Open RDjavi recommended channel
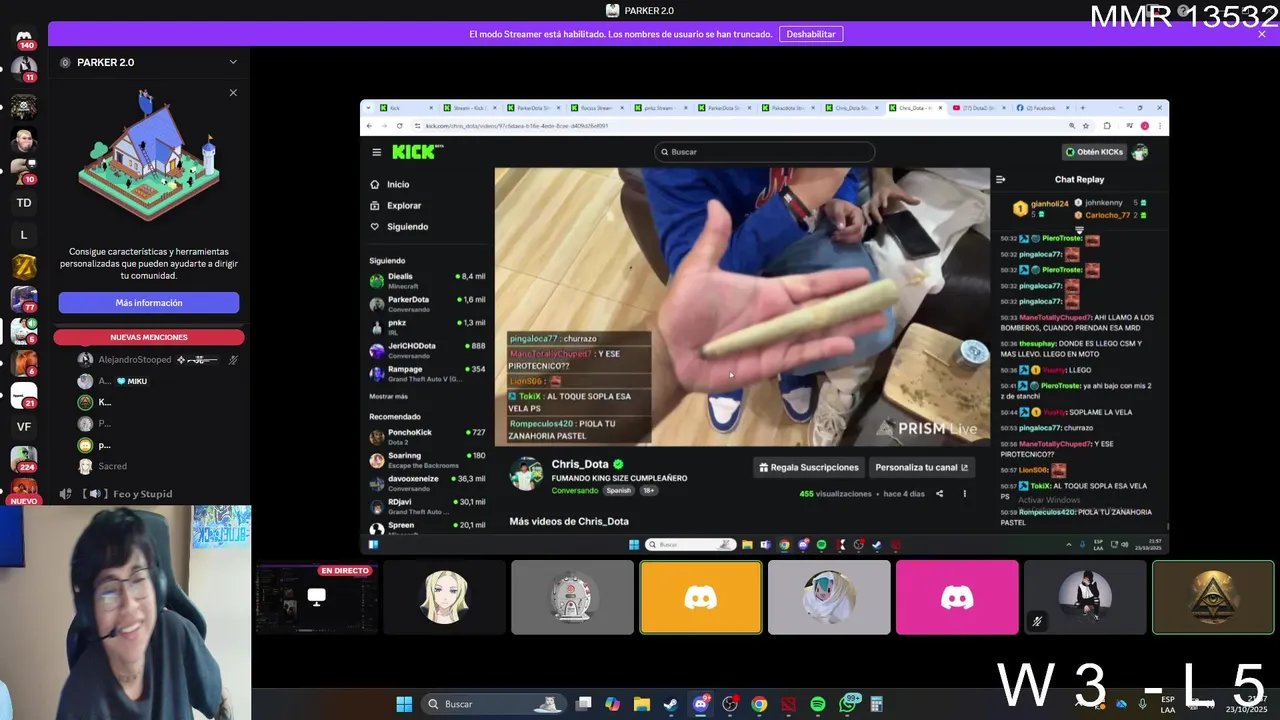 [428, 506]
